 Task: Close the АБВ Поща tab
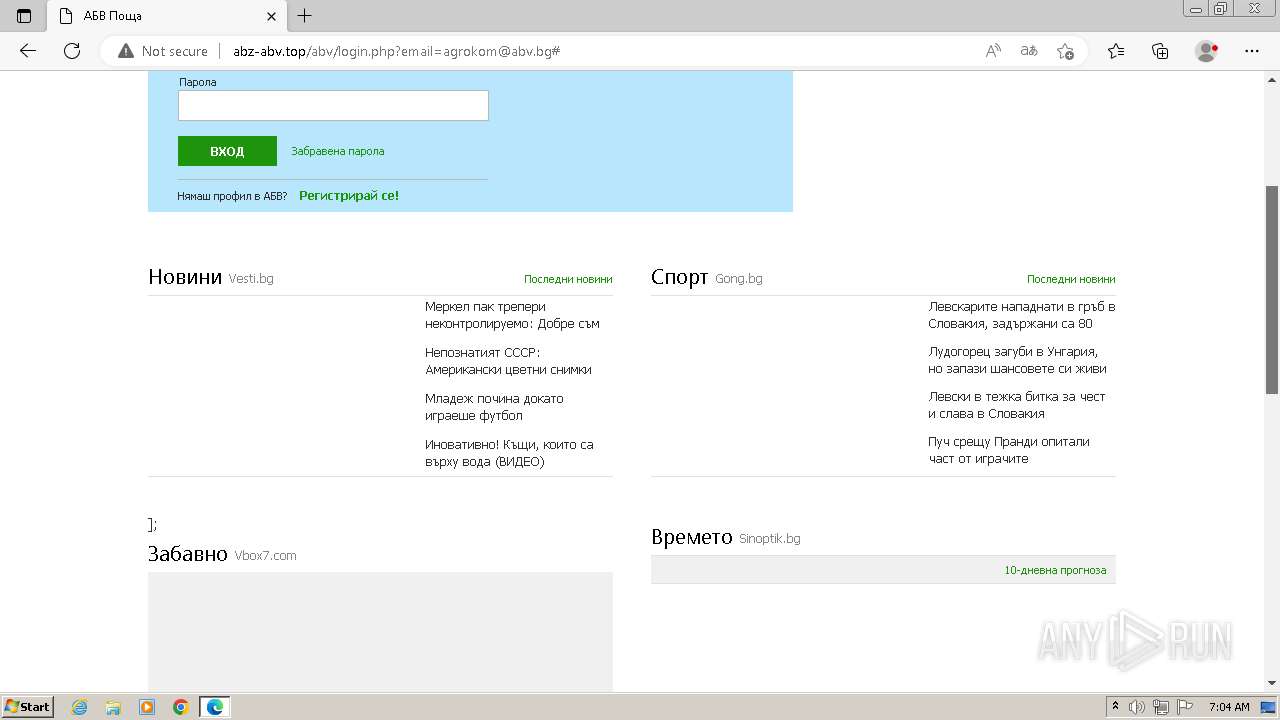(x=272, y=16)
